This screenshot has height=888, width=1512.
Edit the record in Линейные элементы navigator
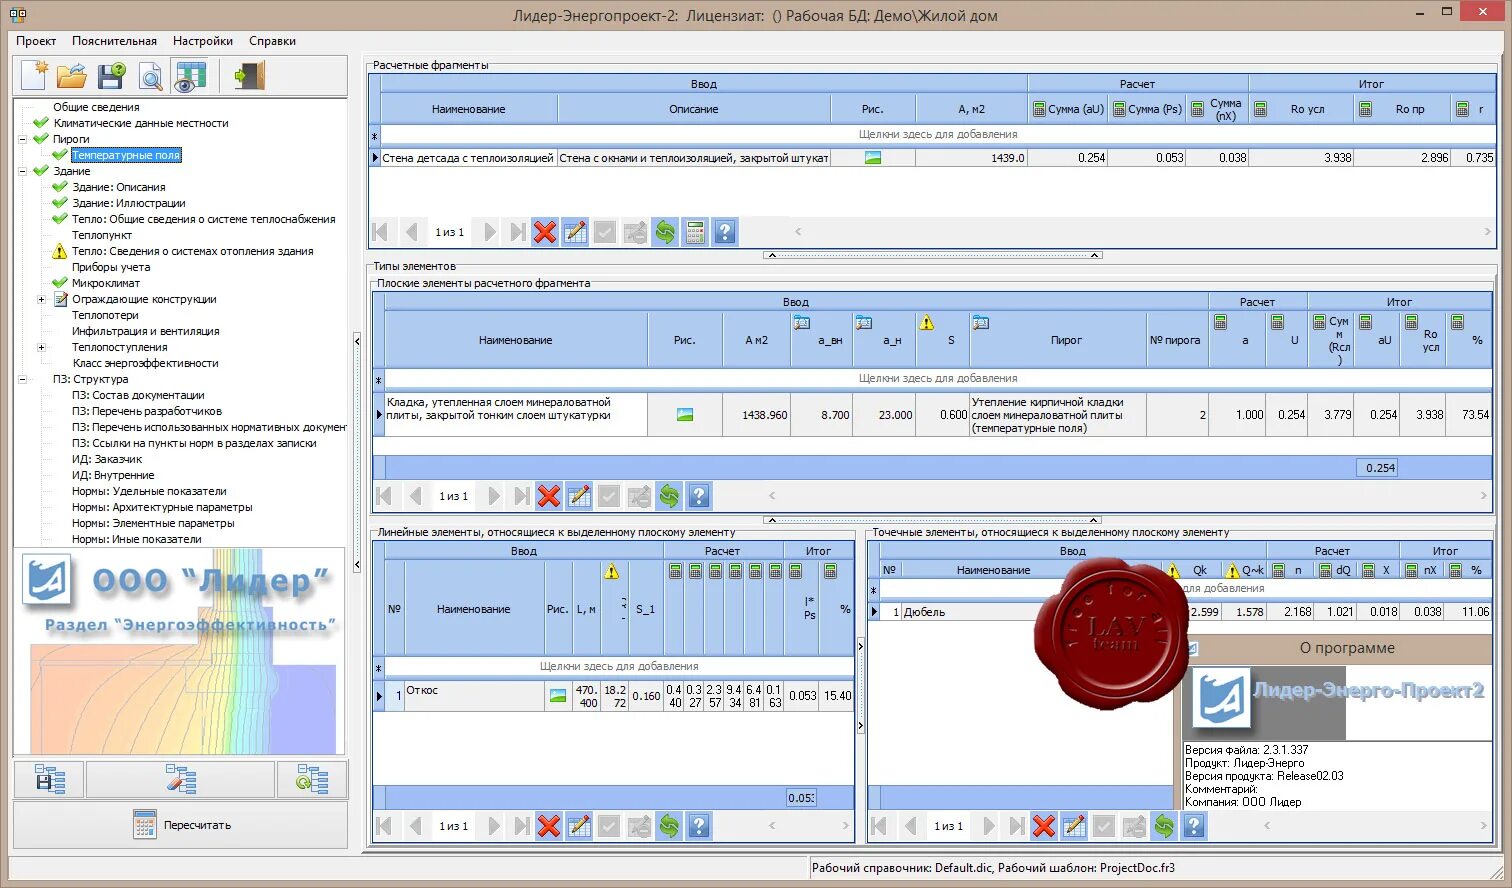[579, 826]
